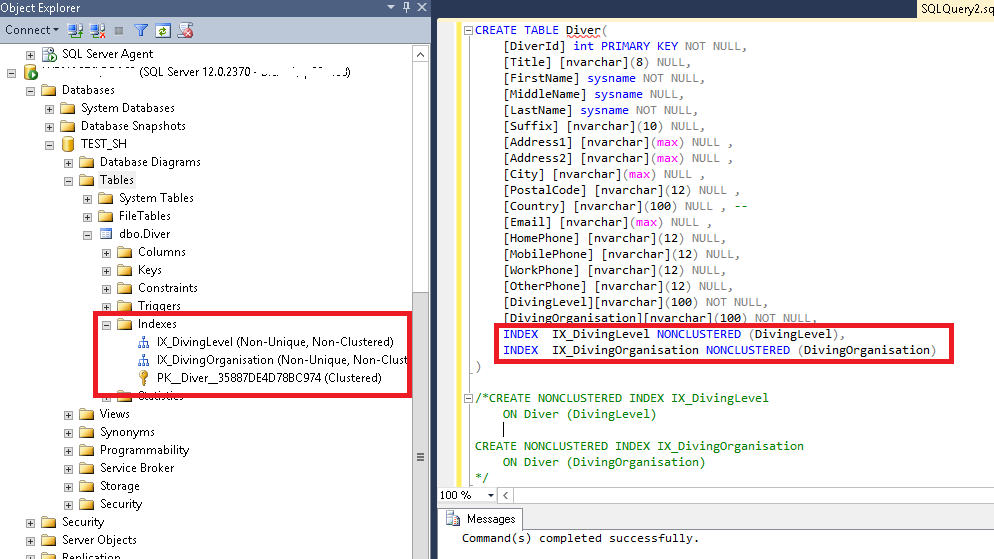Image resolution: width=994 pixels, height=559 pixels.
Task: Collapse the CREATE TABLE code block
Action: tap(467, 31)
